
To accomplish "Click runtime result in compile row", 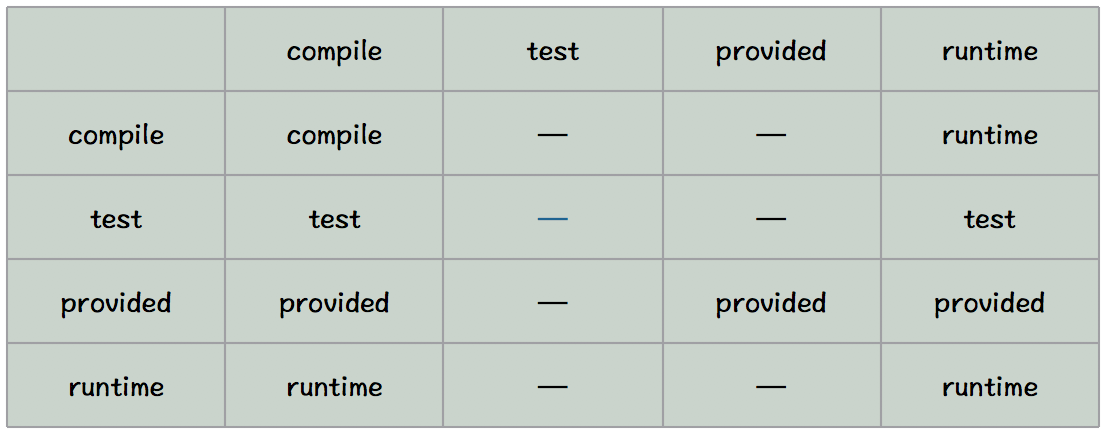I will click(x=990, y=135).
